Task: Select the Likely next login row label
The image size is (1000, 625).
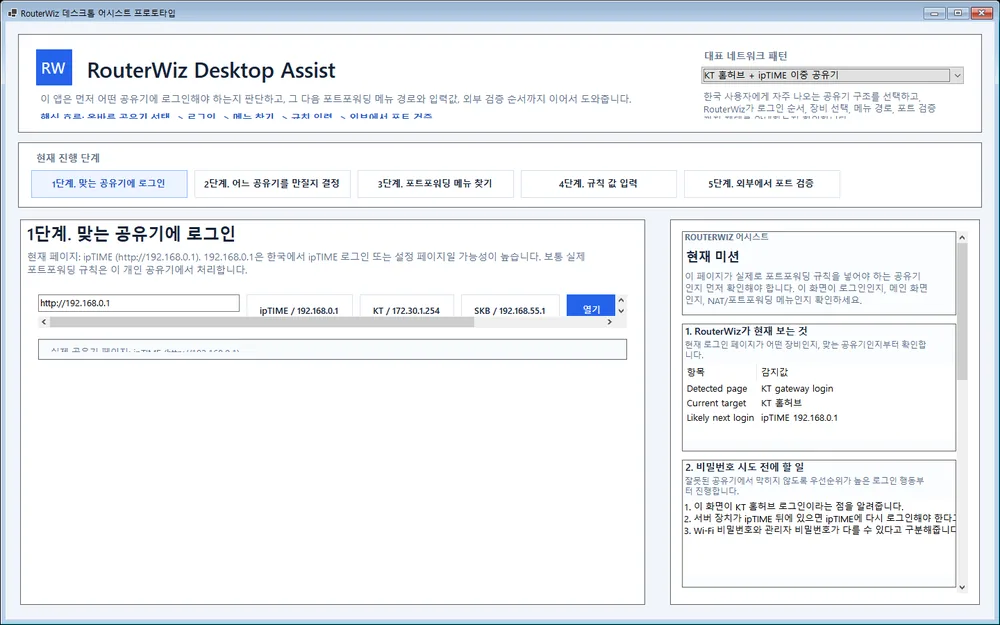Action: 720,418
